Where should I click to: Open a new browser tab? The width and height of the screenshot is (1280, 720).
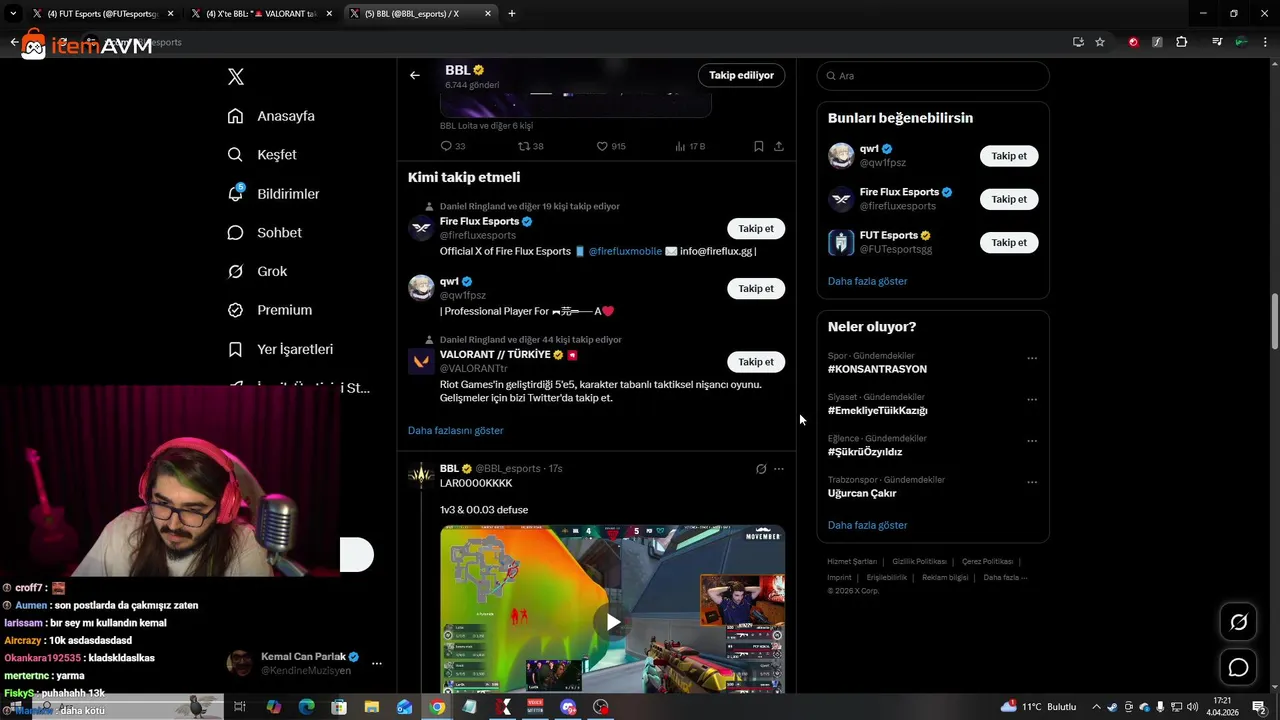pos(512,14)
